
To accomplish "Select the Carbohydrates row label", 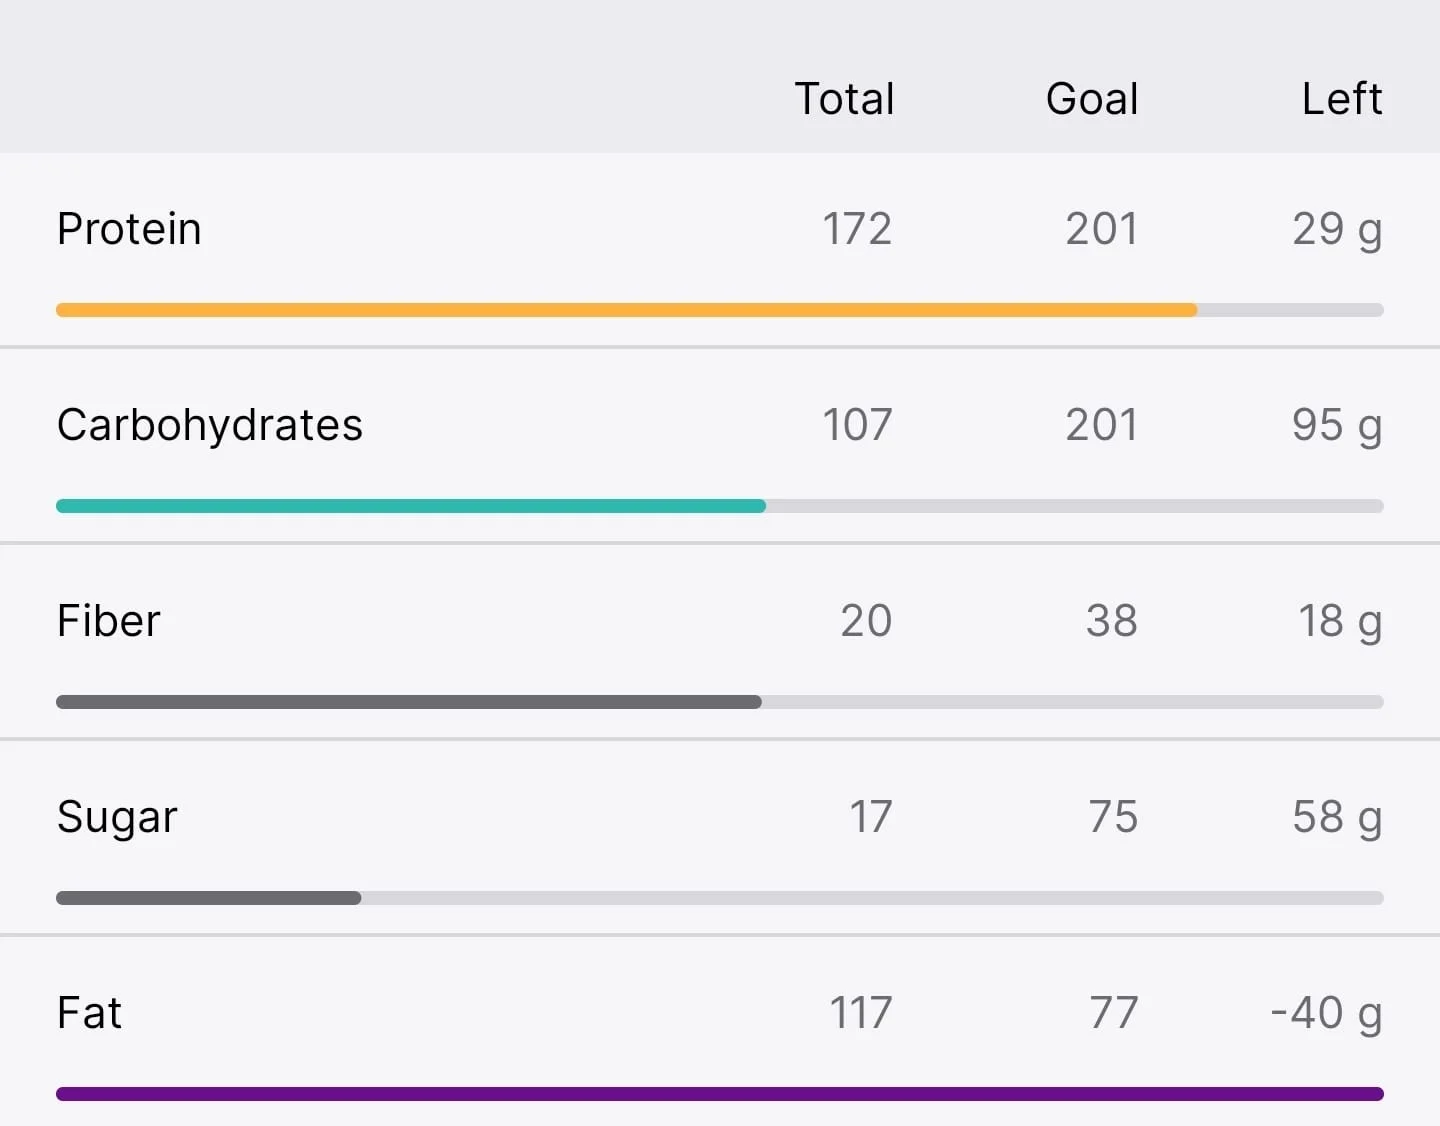I will (210, 426).
